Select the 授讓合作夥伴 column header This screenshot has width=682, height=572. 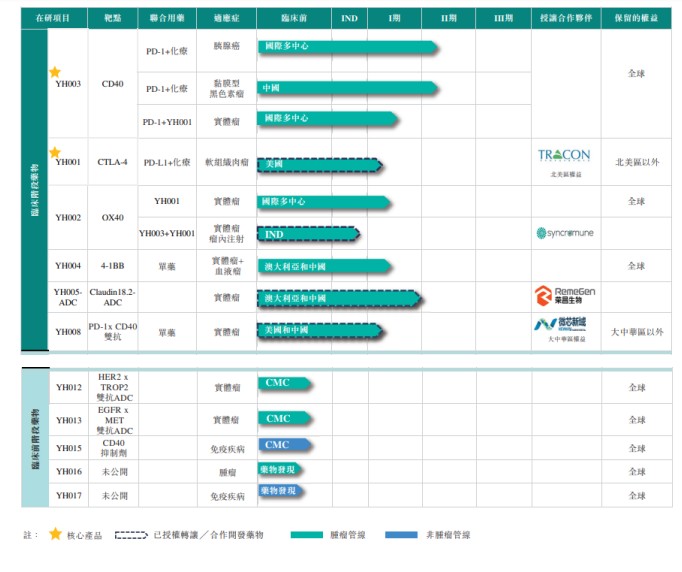pyautogui.click(x=564, y=18)
